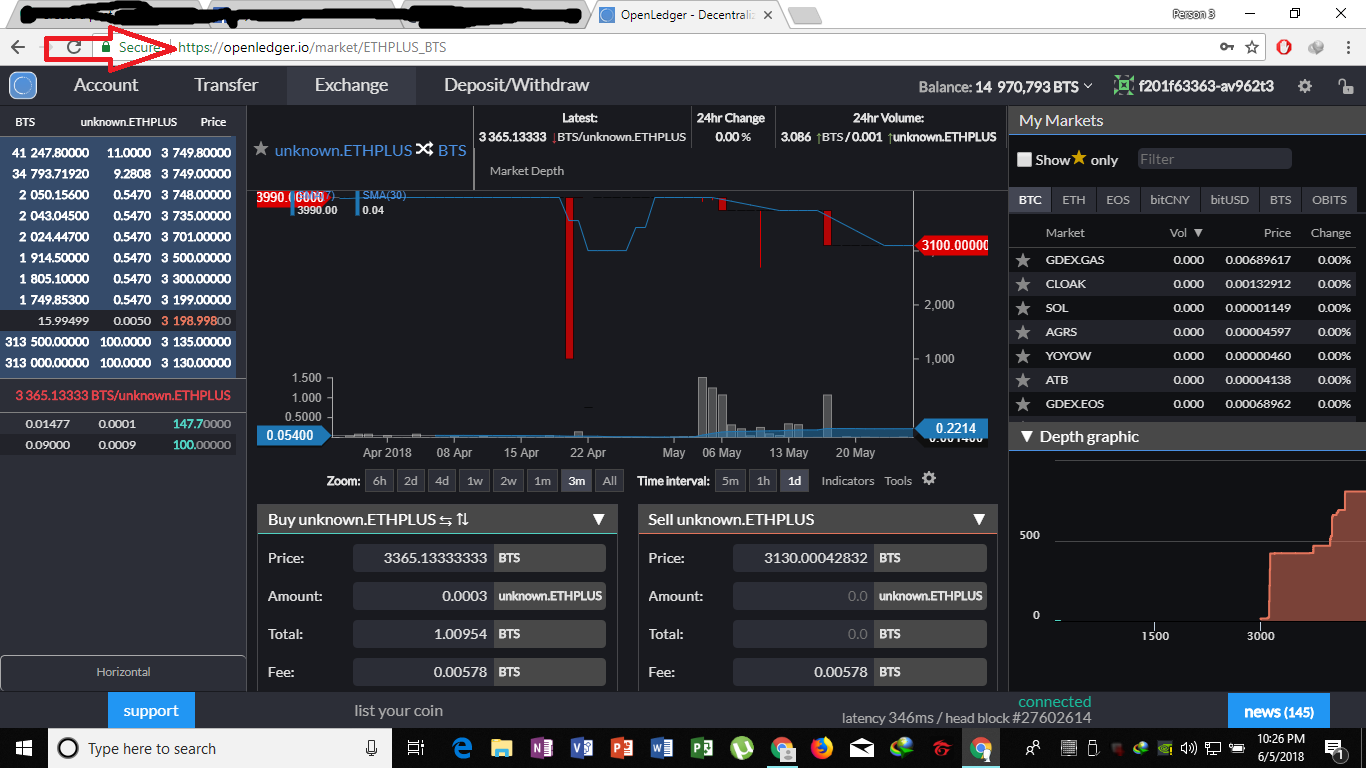Open Firefox from the taskbar
Image resolution: width=1366 pixels, height=768 pixels.
coord(822,748)
